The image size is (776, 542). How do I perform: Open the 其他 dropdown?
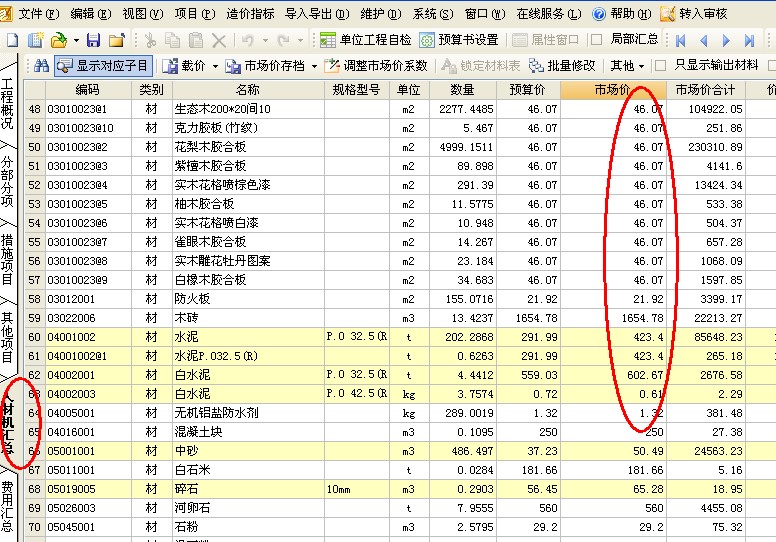click(627, 65)
